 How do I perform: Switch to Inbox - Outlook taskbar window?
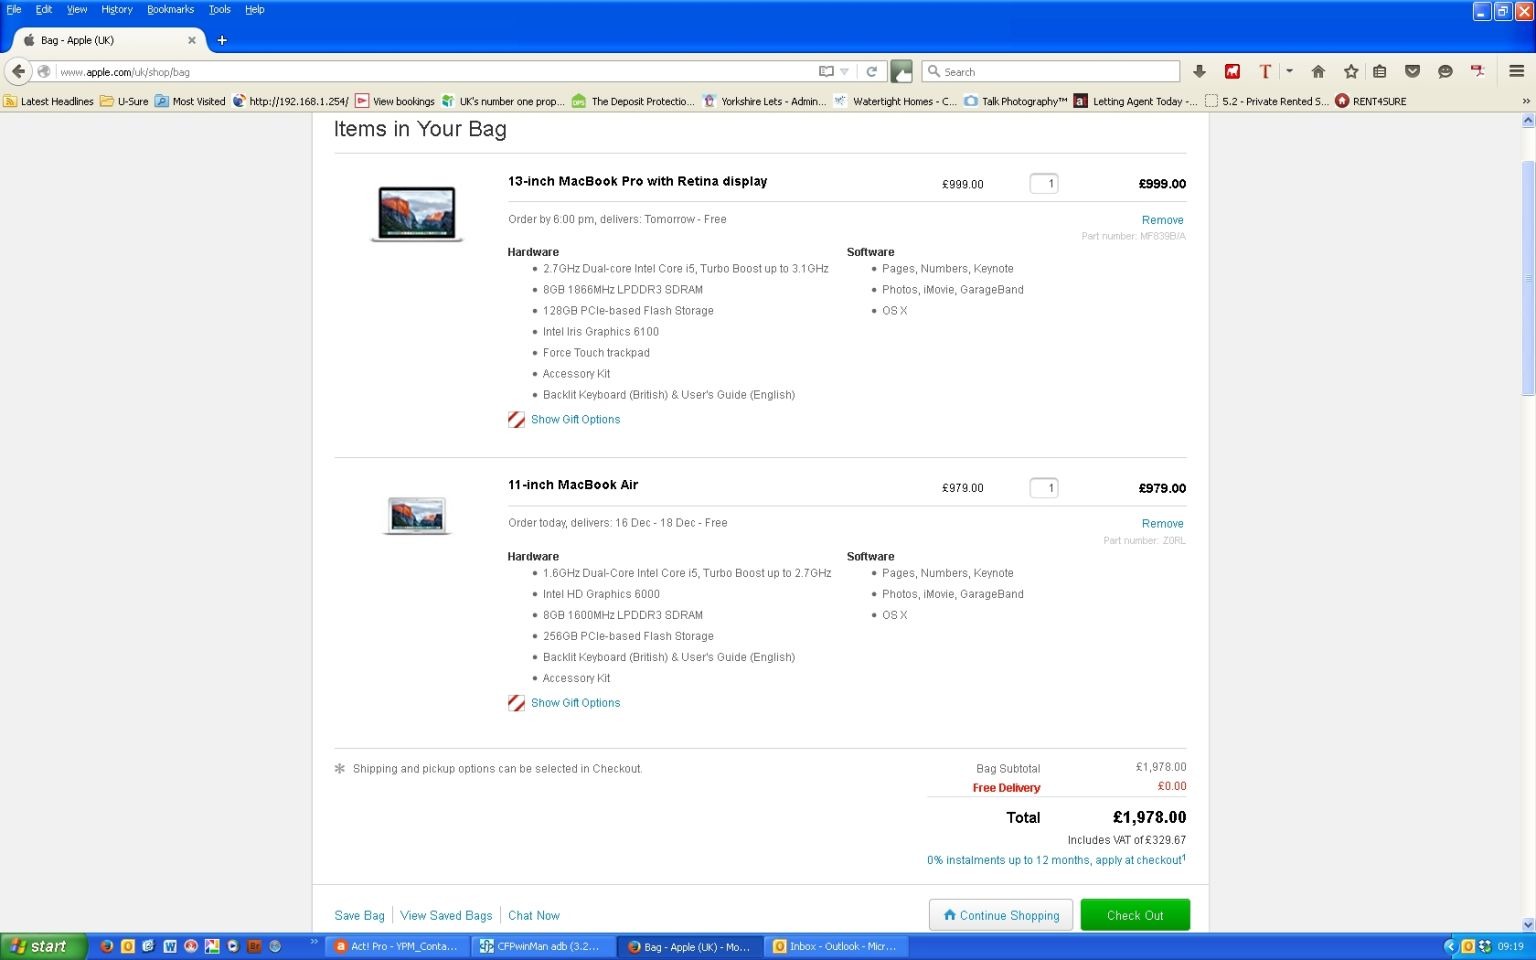[835, 946]
